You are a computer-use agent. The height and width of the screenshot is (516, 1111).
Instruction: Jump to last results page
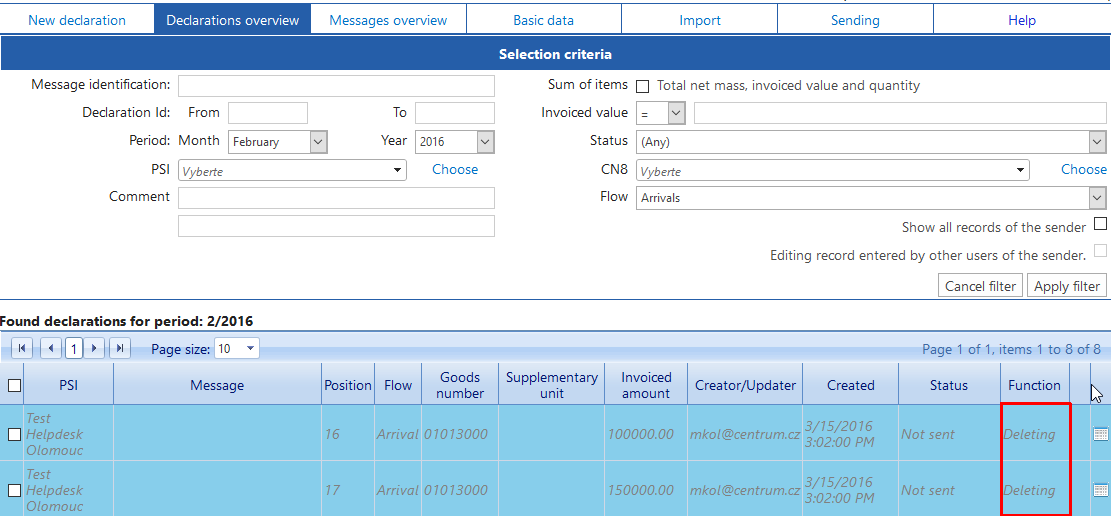click(x=120, y=348)
